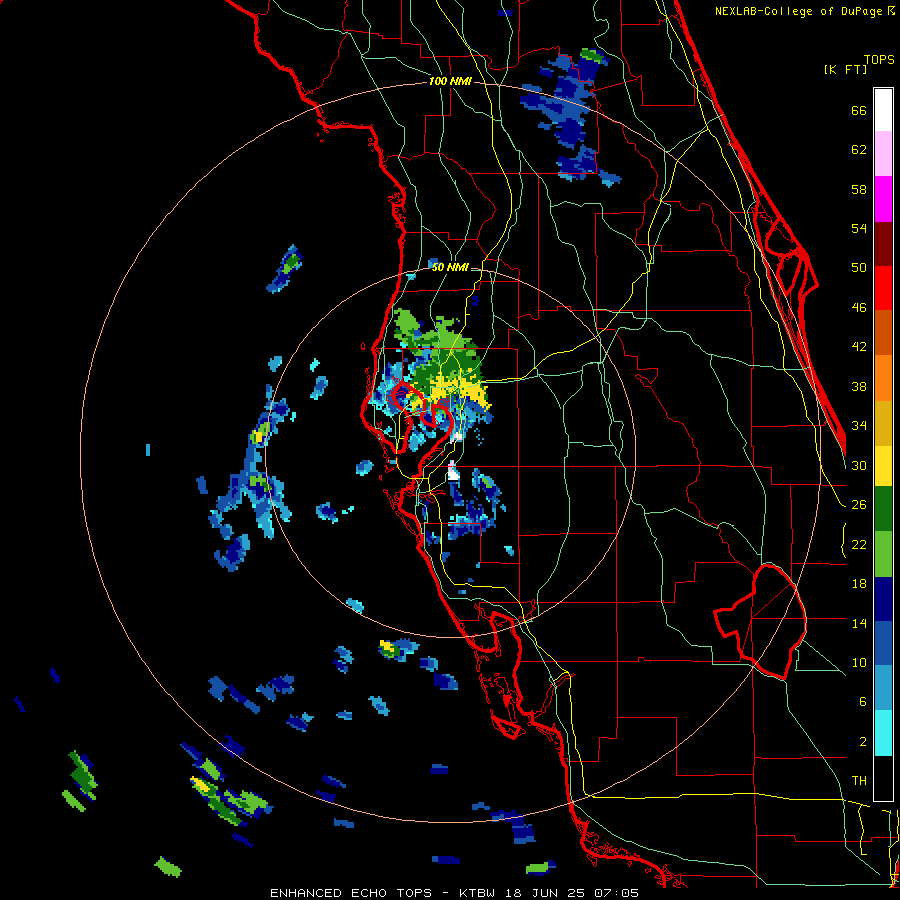The image size is (900, 900).
Task: Click the dark green 26 kft legend swatch
Action: click(883, 509)
